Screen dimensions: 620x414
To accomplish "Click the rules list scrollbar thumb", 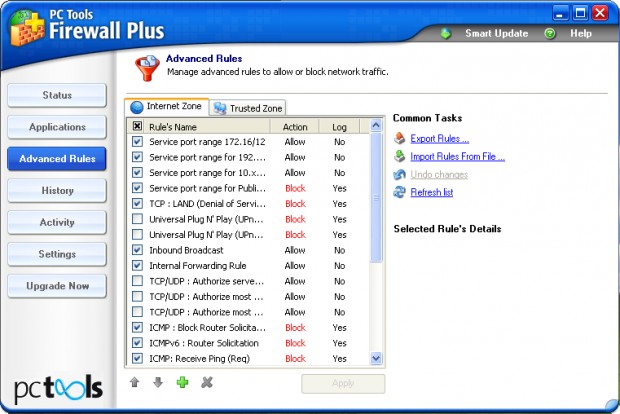I will click(376, 197).
